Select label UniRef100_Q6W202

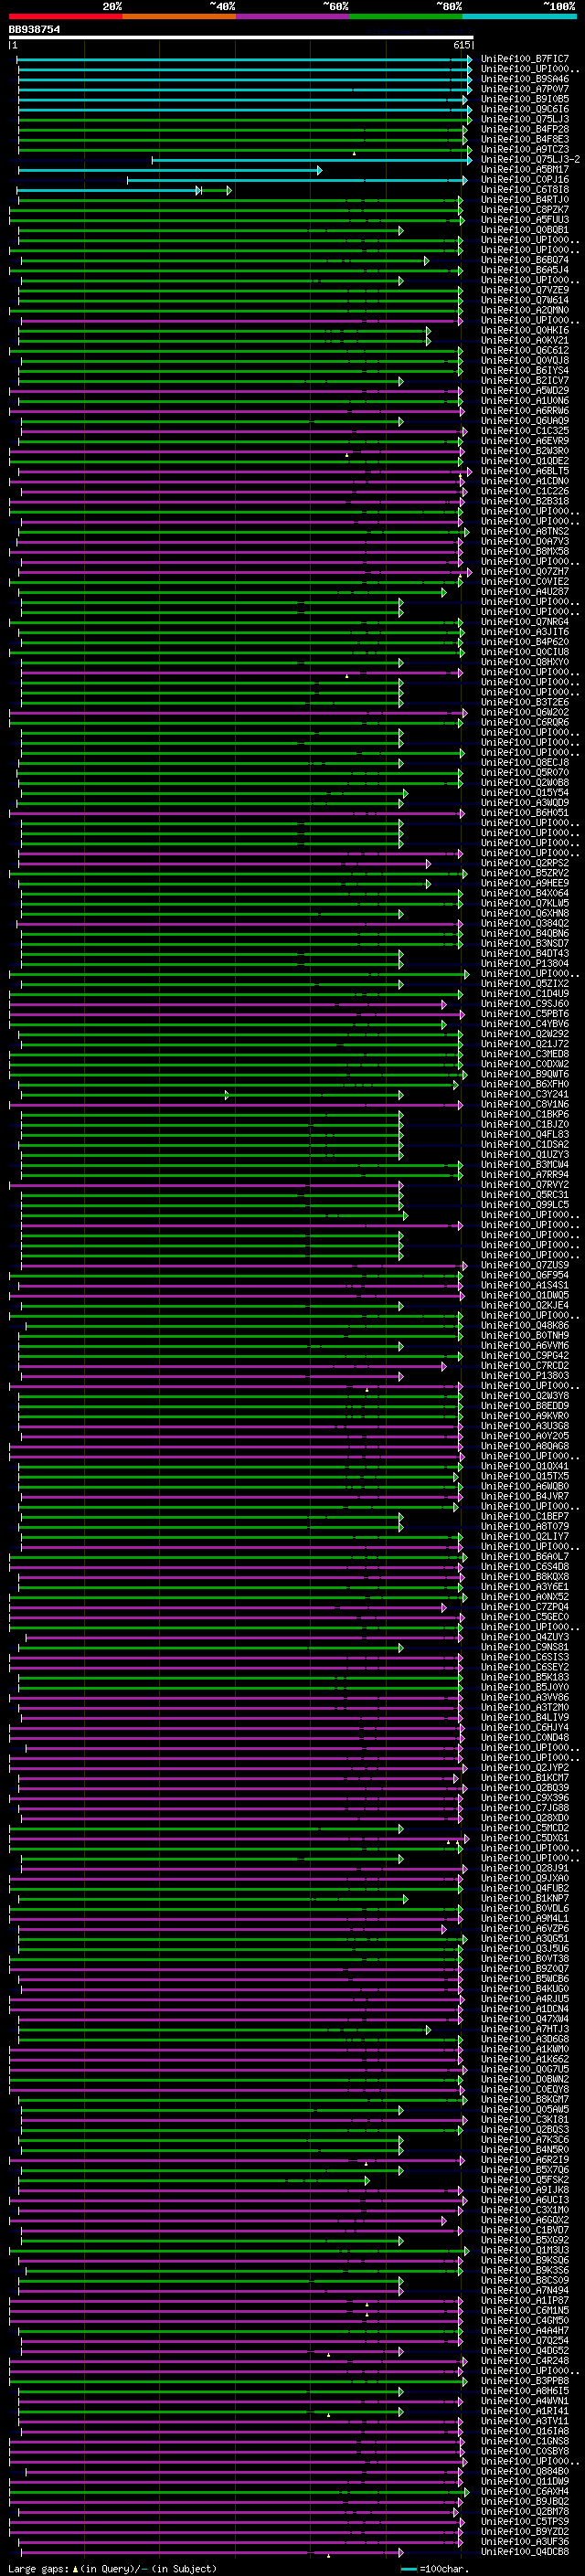pos(525,713)
